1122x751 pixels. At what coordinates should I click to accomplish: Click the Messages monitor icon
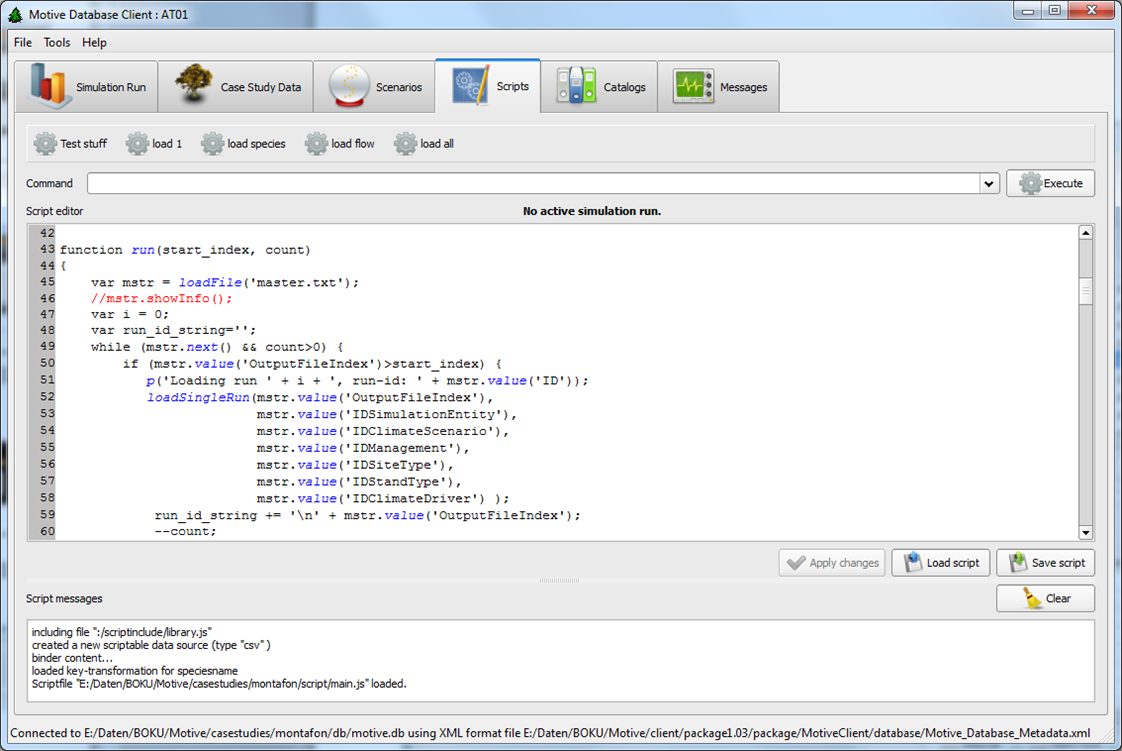(693, 87)
